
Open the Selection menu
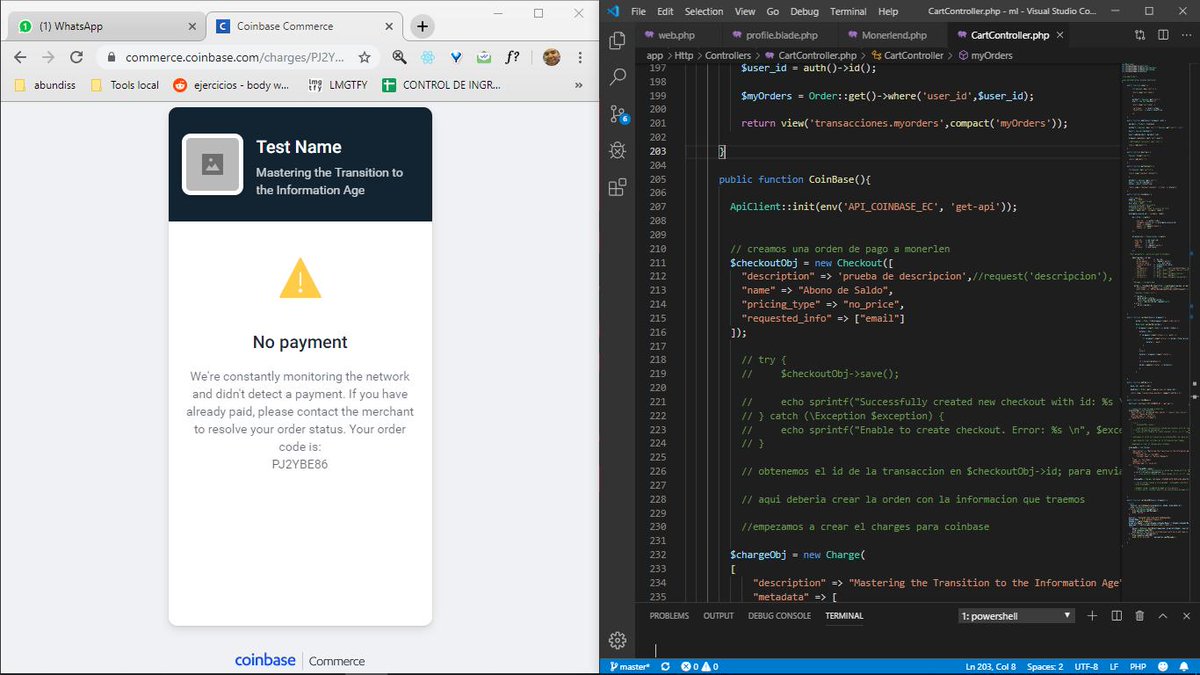704,11
